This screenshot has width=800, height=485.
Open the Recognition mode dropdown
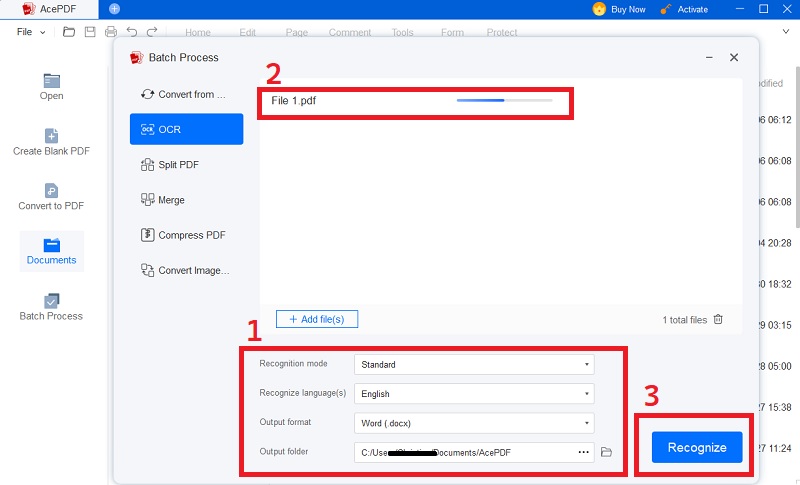point(474,365)
